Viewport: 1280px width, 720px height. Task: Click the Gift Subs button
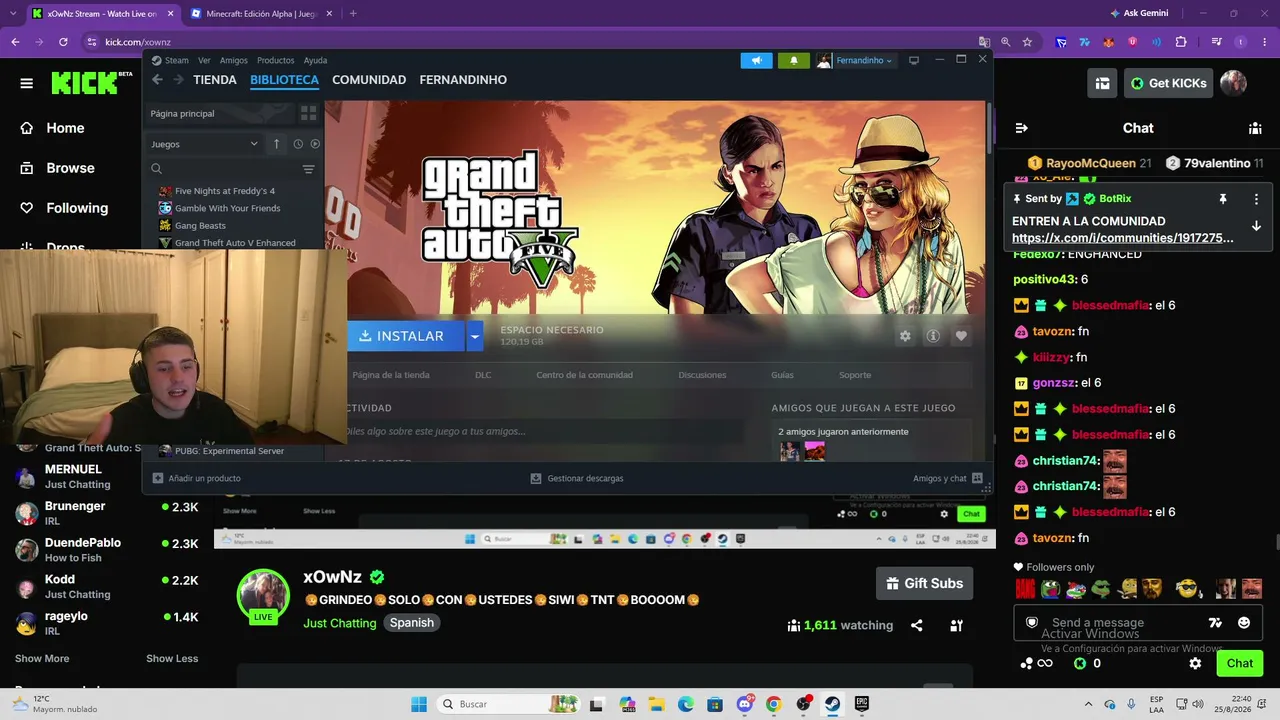pyautogui.click(x=925, y=583)
